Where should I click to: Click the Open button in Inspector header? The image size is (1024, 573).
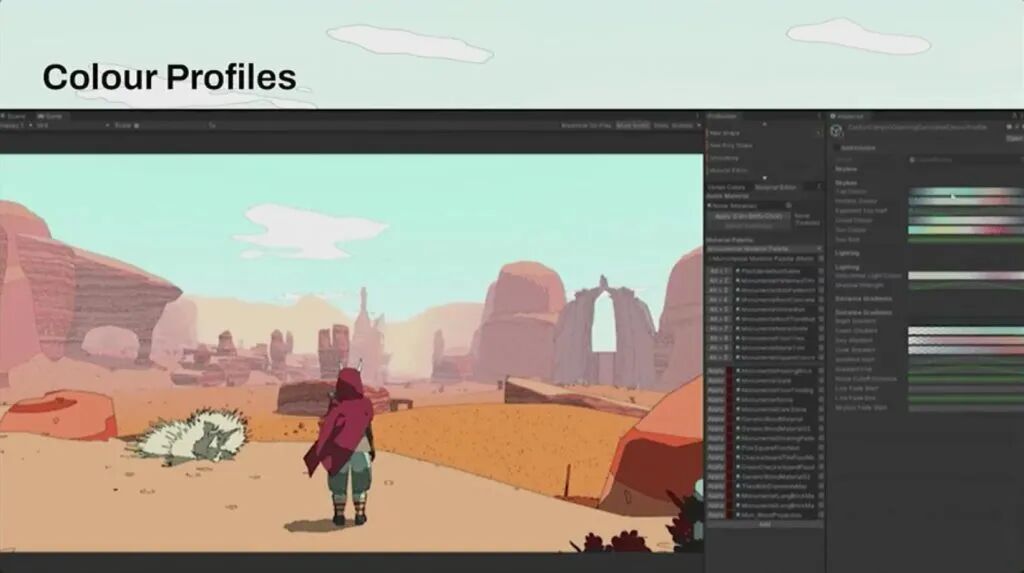click(1014, 139)
